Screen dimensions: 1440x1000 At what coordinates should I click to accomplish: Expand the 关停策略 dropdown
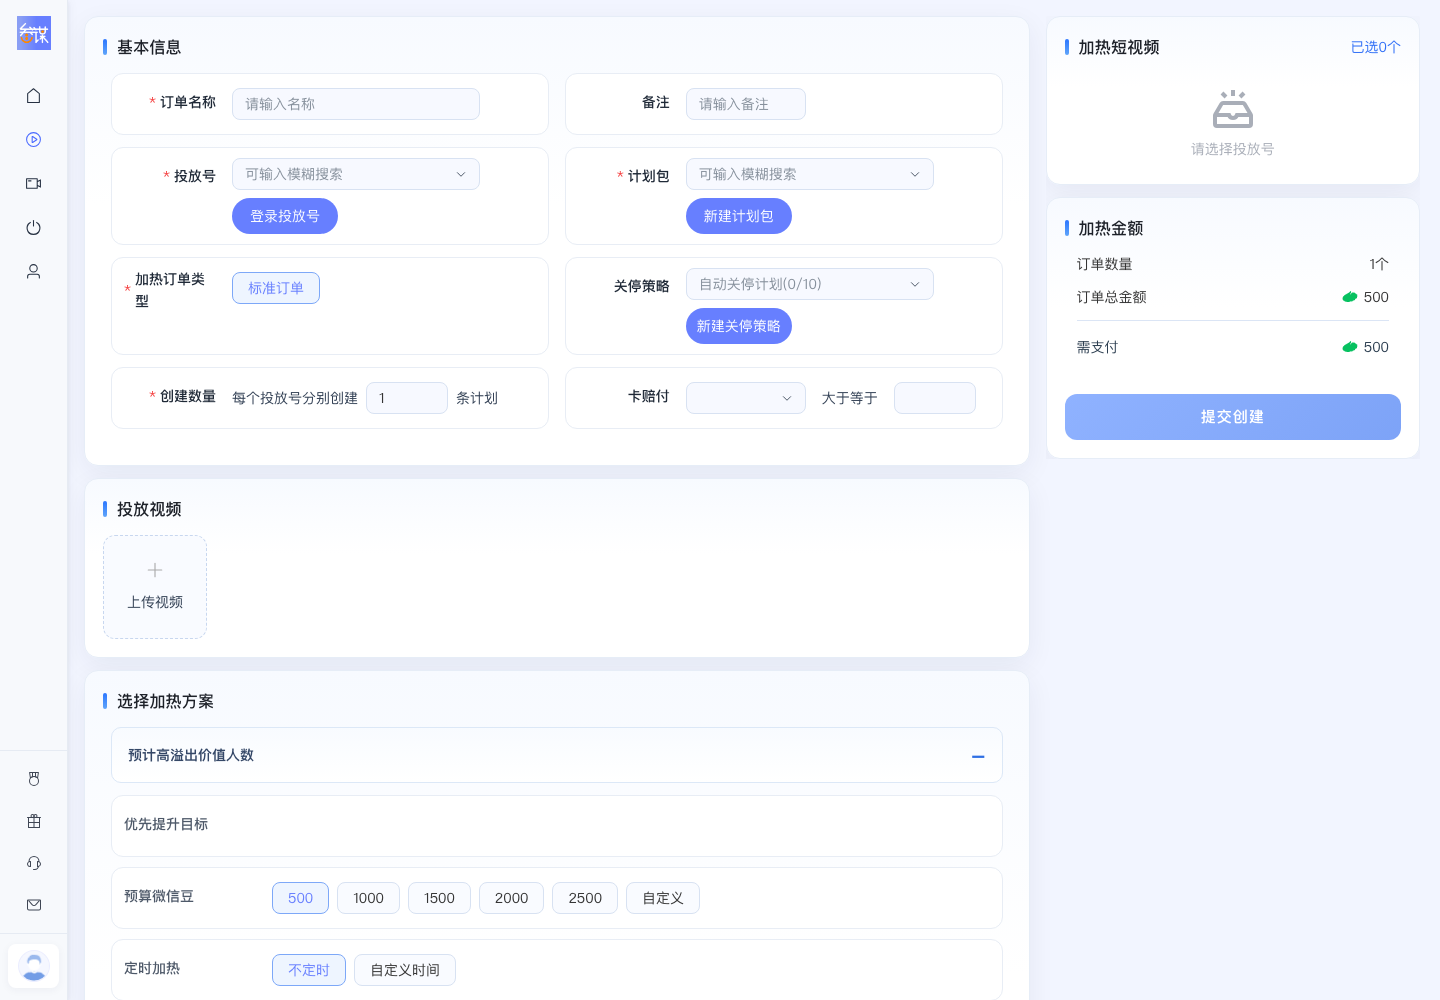coord(810,284)
